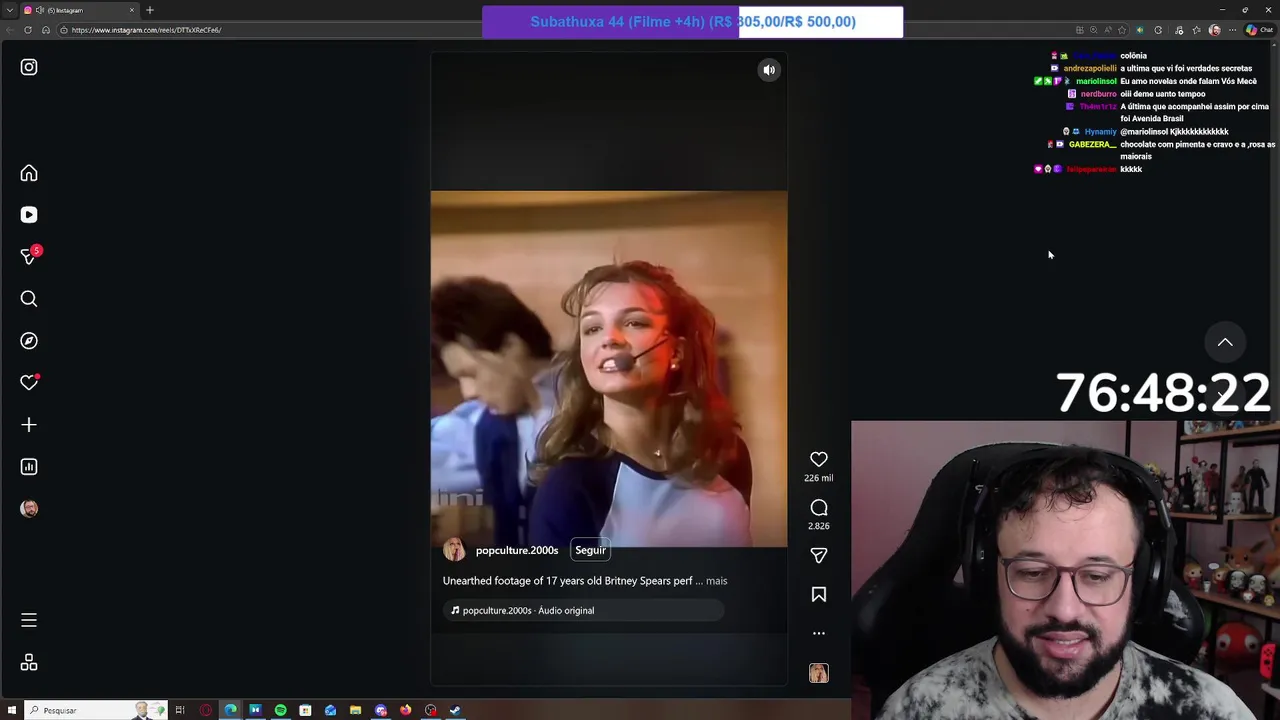The image size is (1280, 720).
Task: Open the audio thumbnail under the reel actions
Action: (x=819, y=673)
